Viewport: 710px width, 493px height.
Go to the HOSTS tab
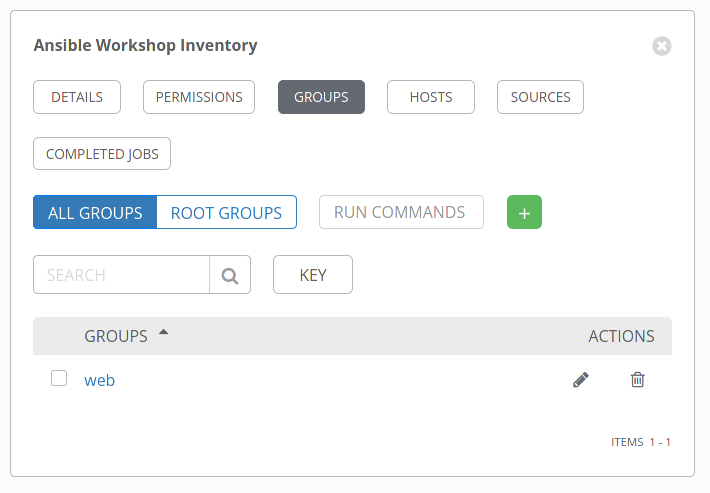tap(431, 97)
